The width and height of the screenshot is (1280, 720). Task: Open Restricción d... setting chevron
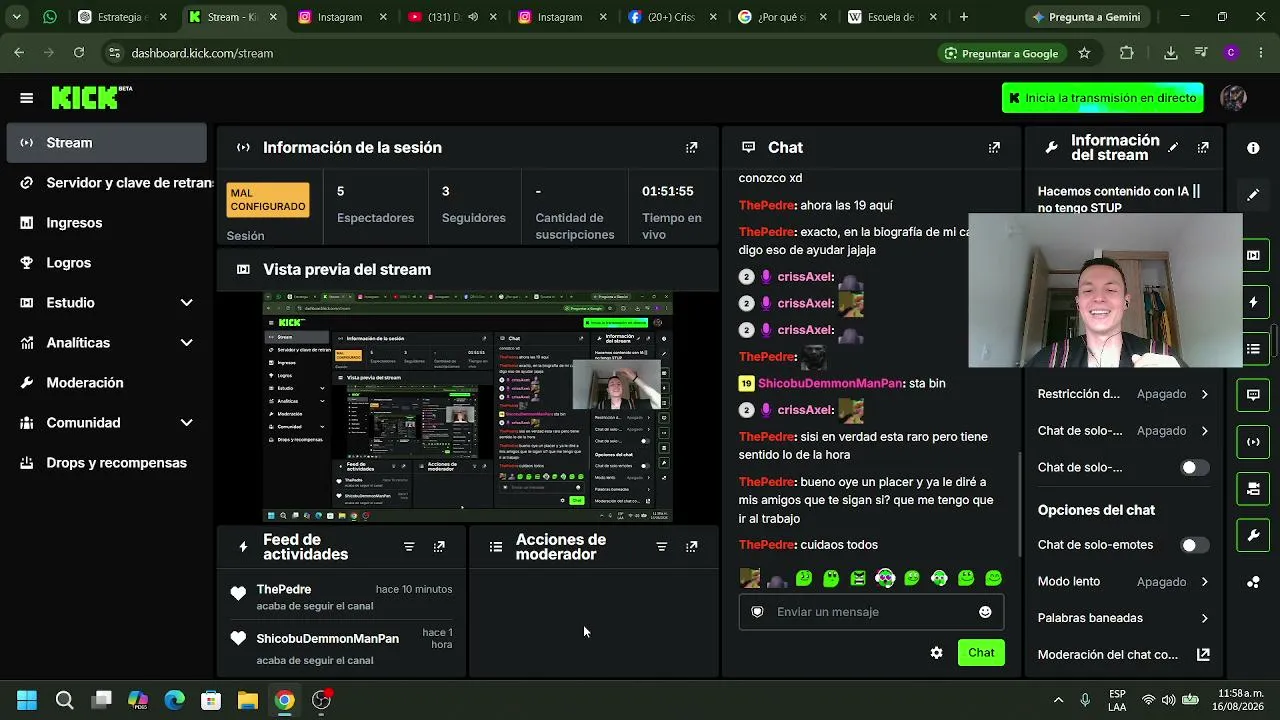pyautogui.click(x=1204, y=394)
